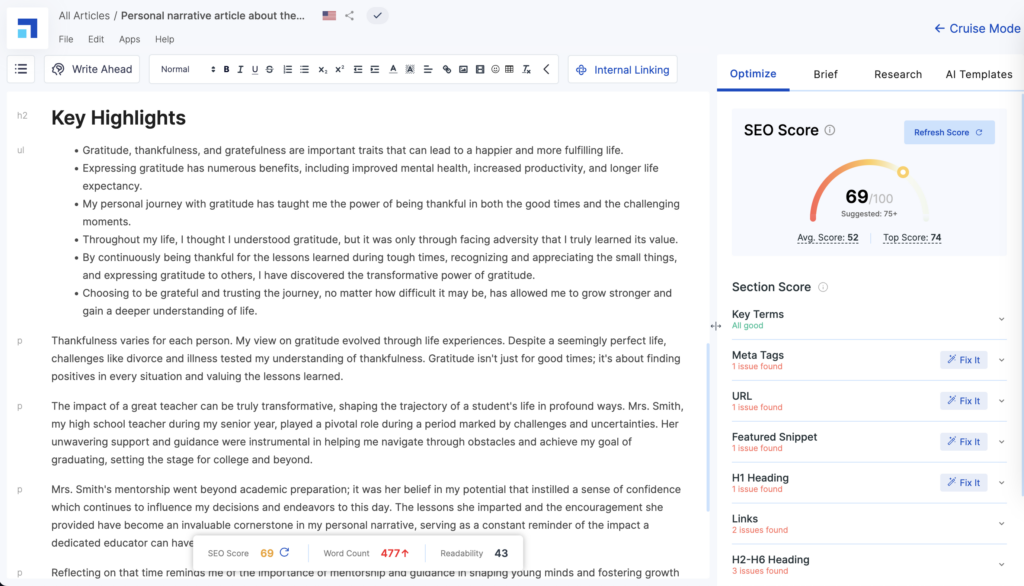Viewport: 1024px width, 586px height.
Task: Open the document outline icon near Write Ahead
Action: point(21,68)
